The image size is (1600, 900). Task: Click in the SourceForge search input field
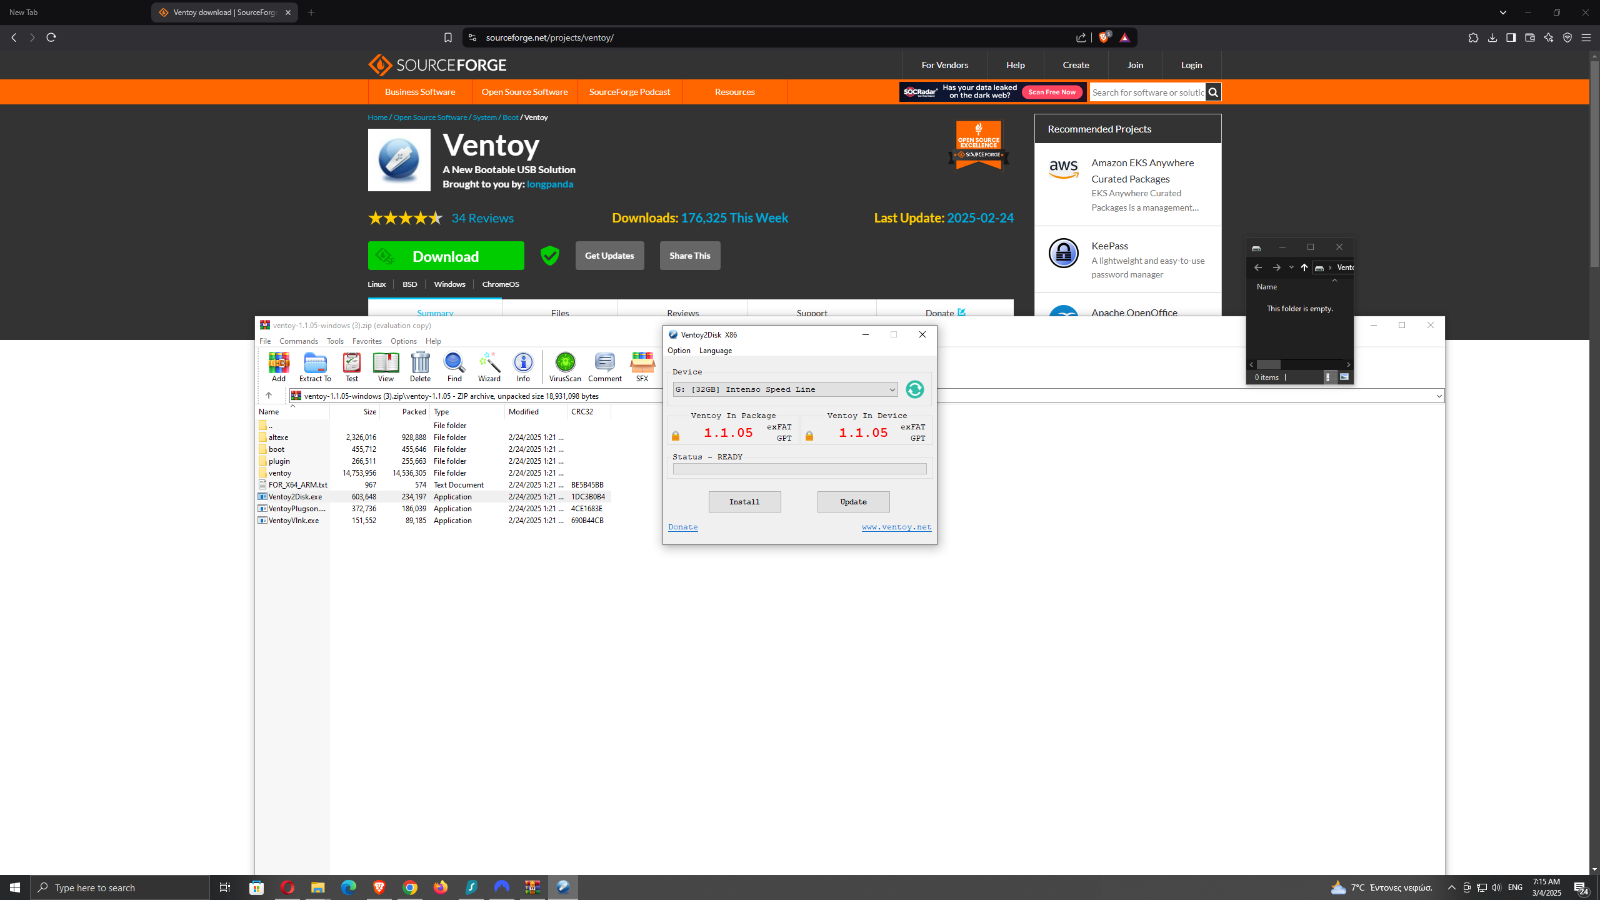pyautogui.click(x=1147, y=92)
